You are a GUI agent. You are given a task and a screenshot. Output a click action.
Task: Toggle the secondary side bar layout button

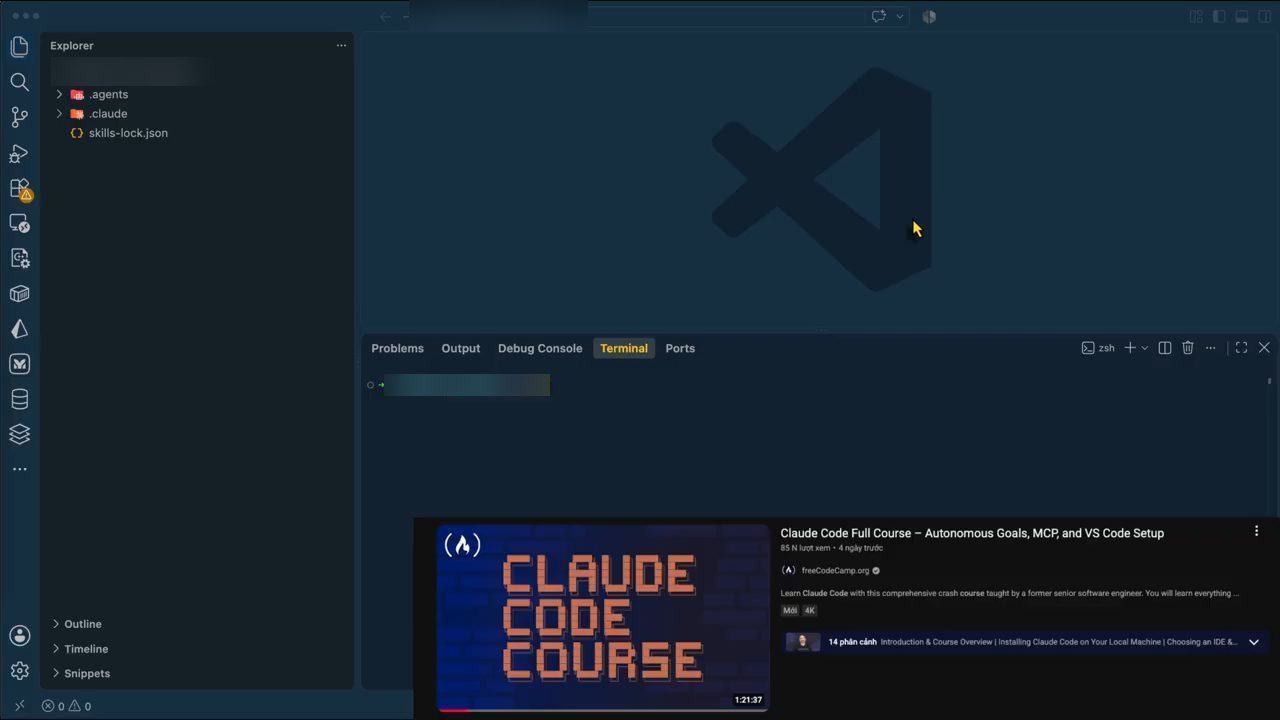(x=1264, y=16)
